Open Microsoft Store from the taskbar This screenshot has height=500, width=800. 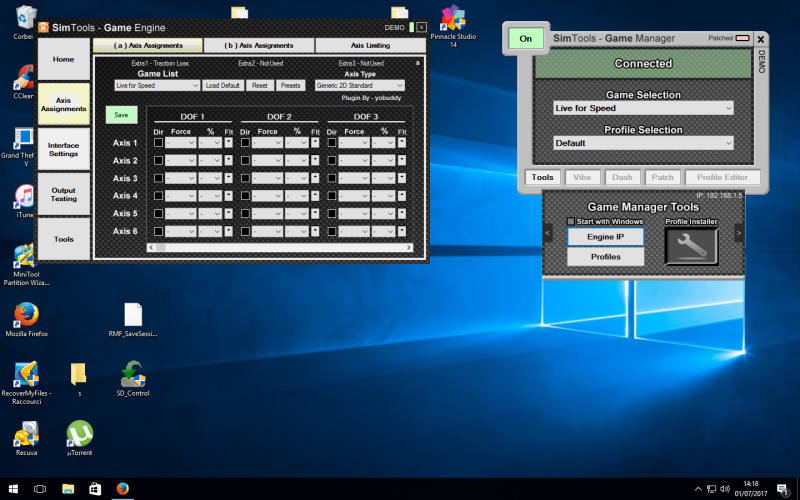pyautogui.click(x=95, y=489)
